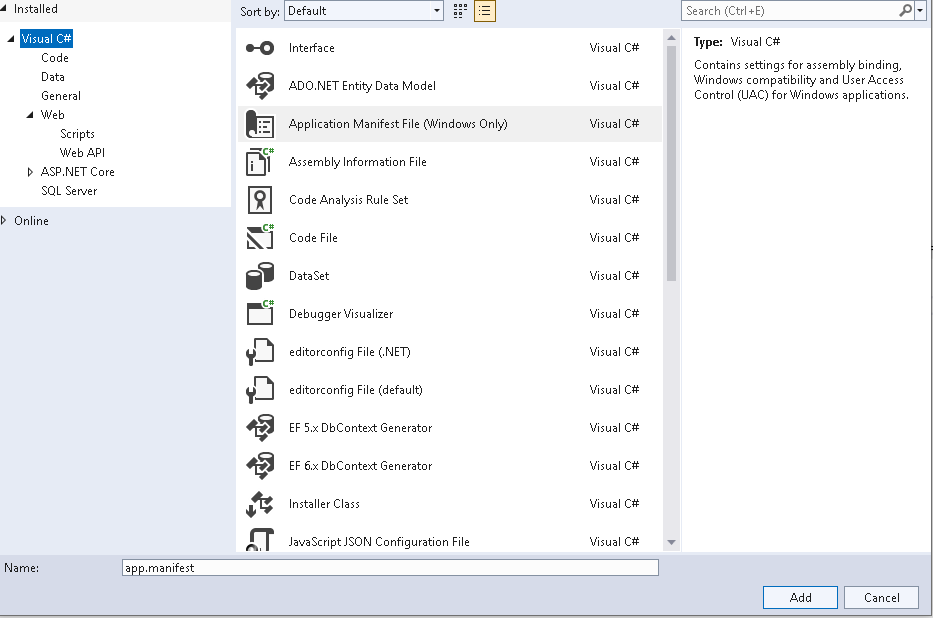Click the DataSet template icon
933x618 pixels.
pos(260,276)
